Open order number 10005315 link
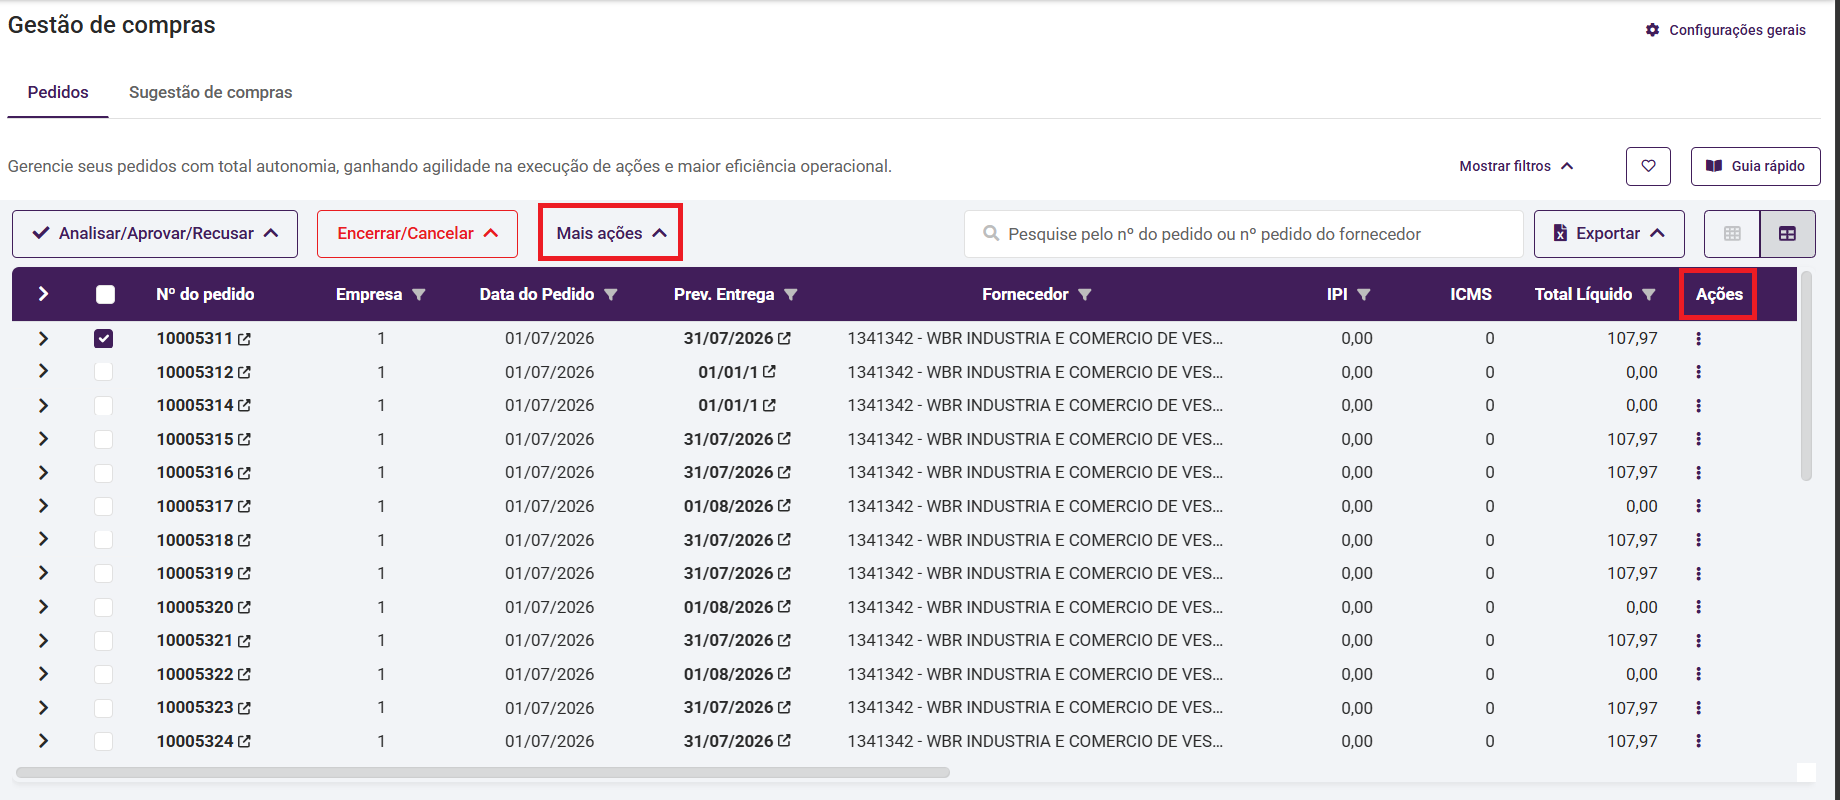The width and height of the screenshot is (1840, 800). tap(195, 439)
